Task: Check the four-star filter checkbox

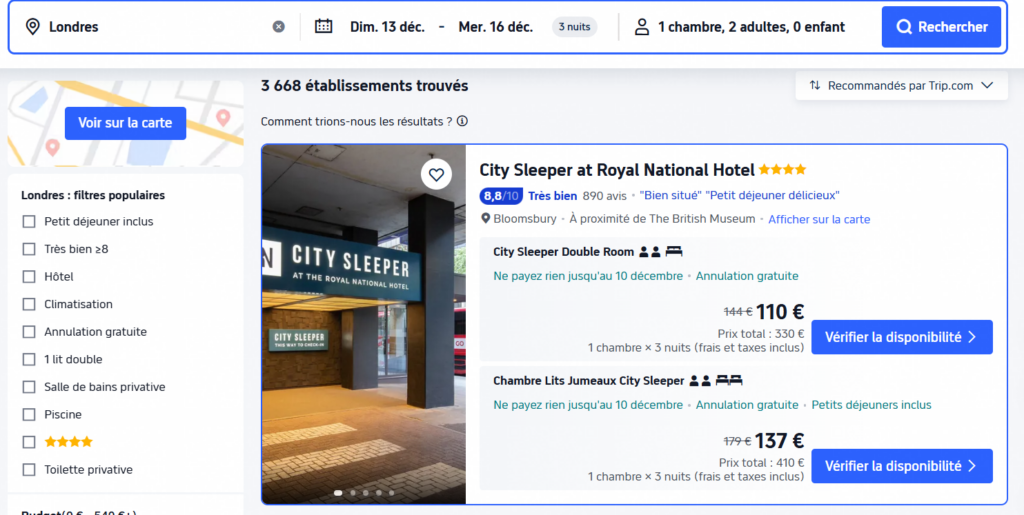Action: [x=29, y=443]
